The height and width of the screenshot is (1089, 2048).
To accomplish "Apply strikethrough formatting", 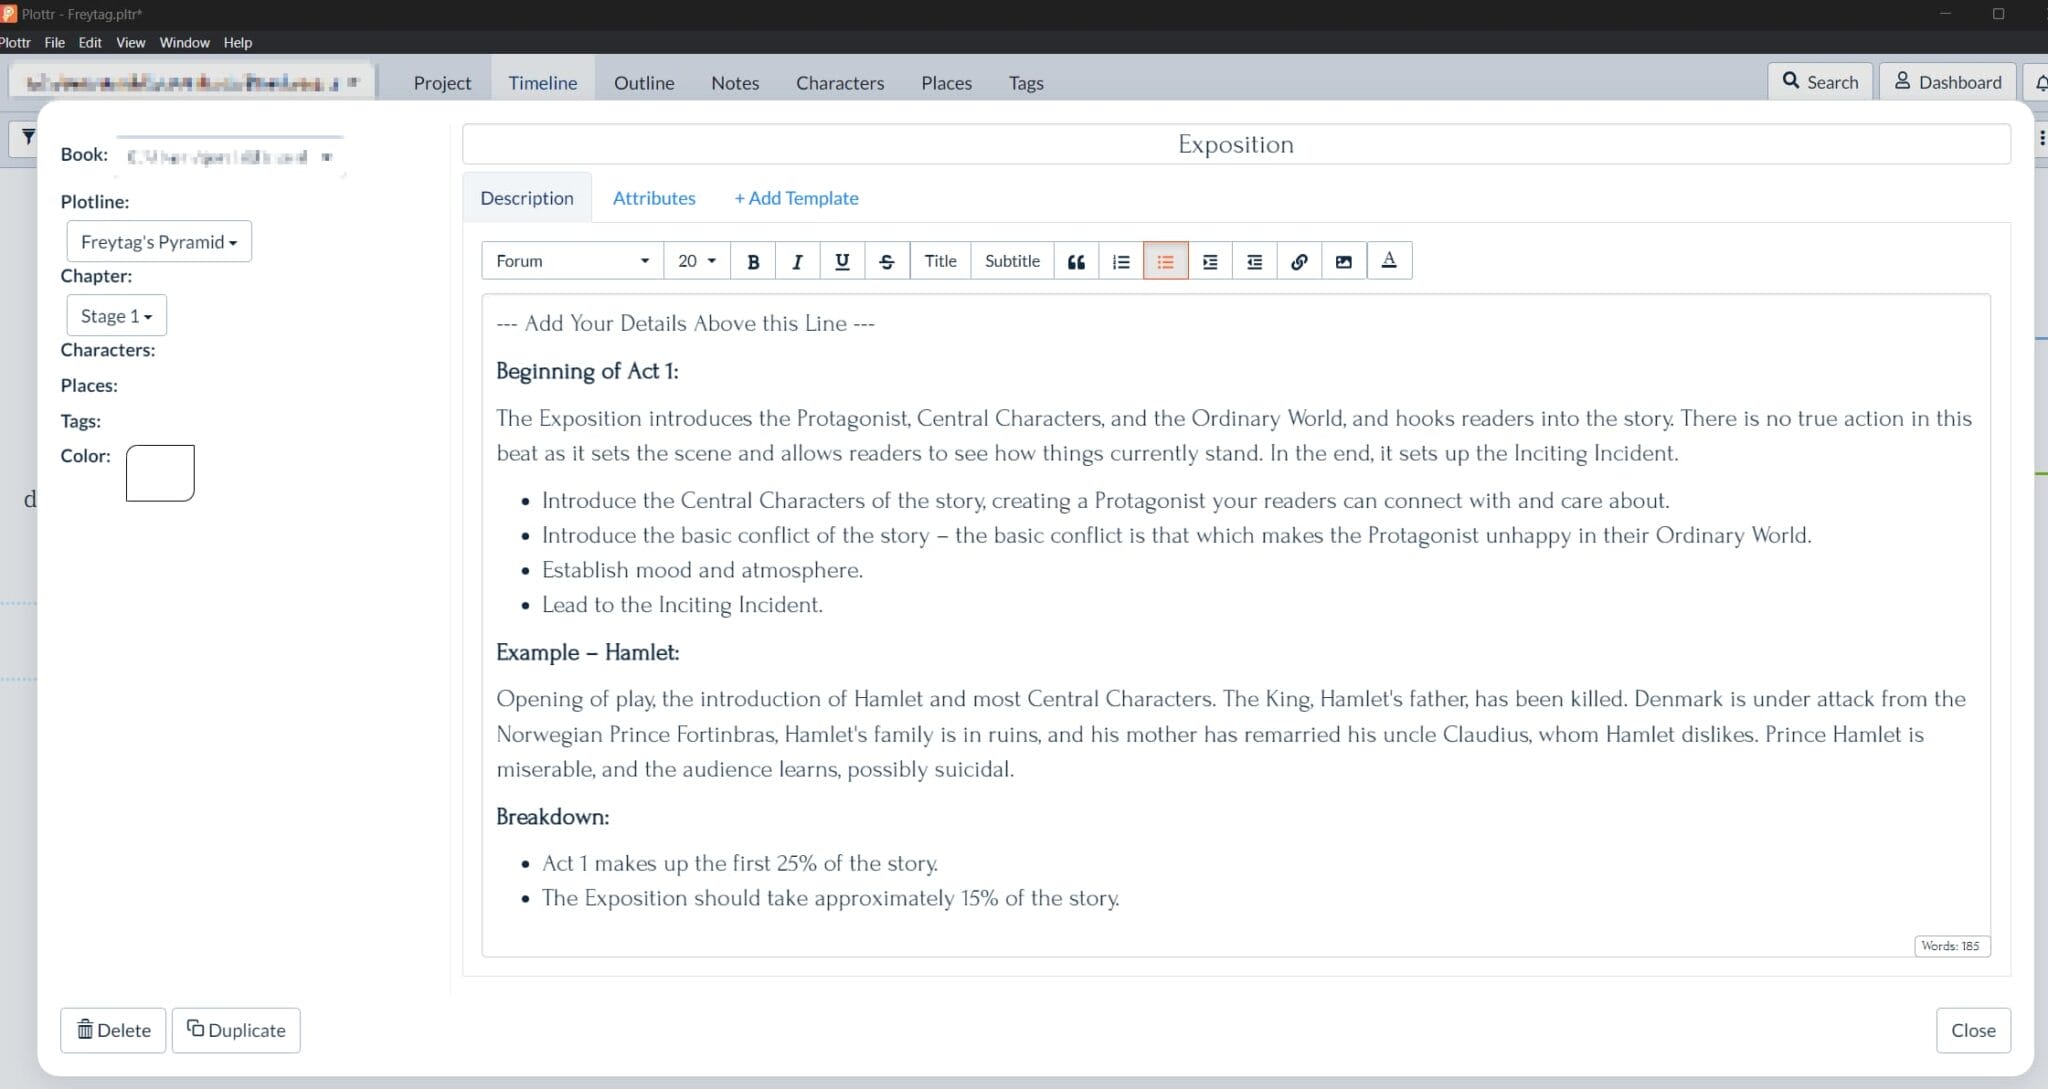I will tap(887, 261).
